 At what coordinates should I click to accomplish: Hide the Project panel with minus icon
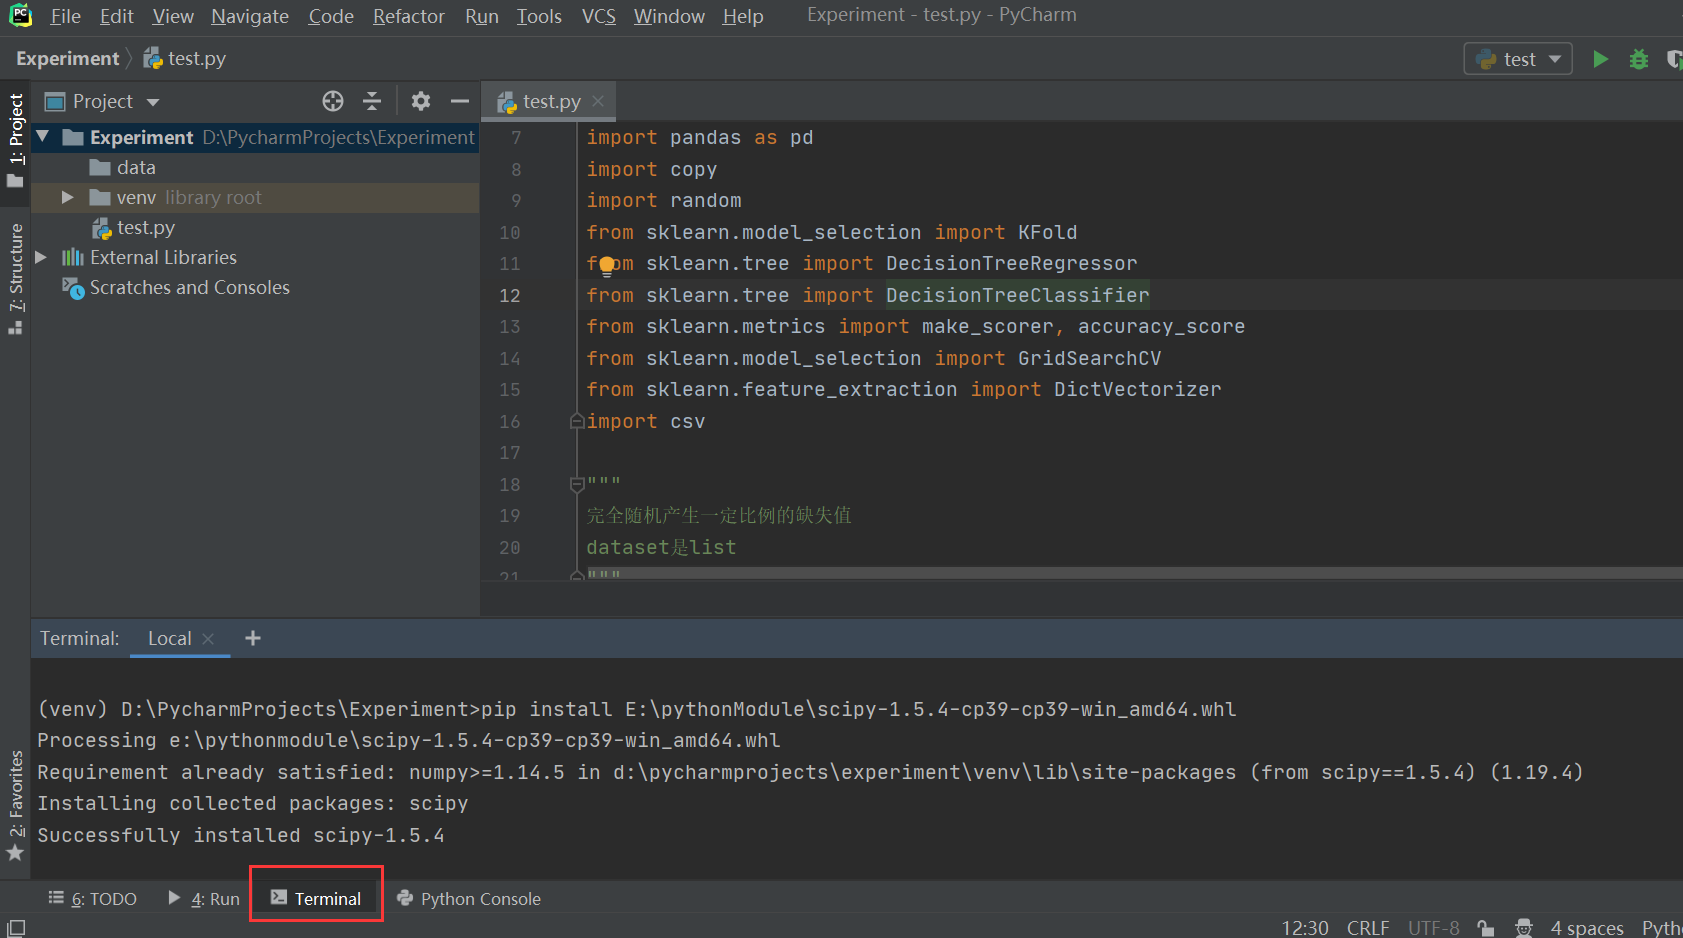pyautogui.click(x=460, y=101)
